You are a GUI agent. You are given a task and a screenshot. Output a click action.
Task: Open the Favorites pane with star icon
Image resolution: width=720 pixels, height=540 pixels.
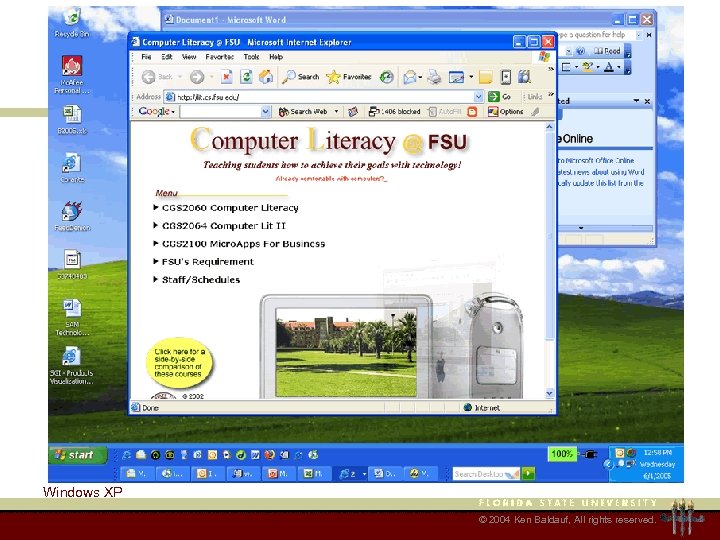349,77
